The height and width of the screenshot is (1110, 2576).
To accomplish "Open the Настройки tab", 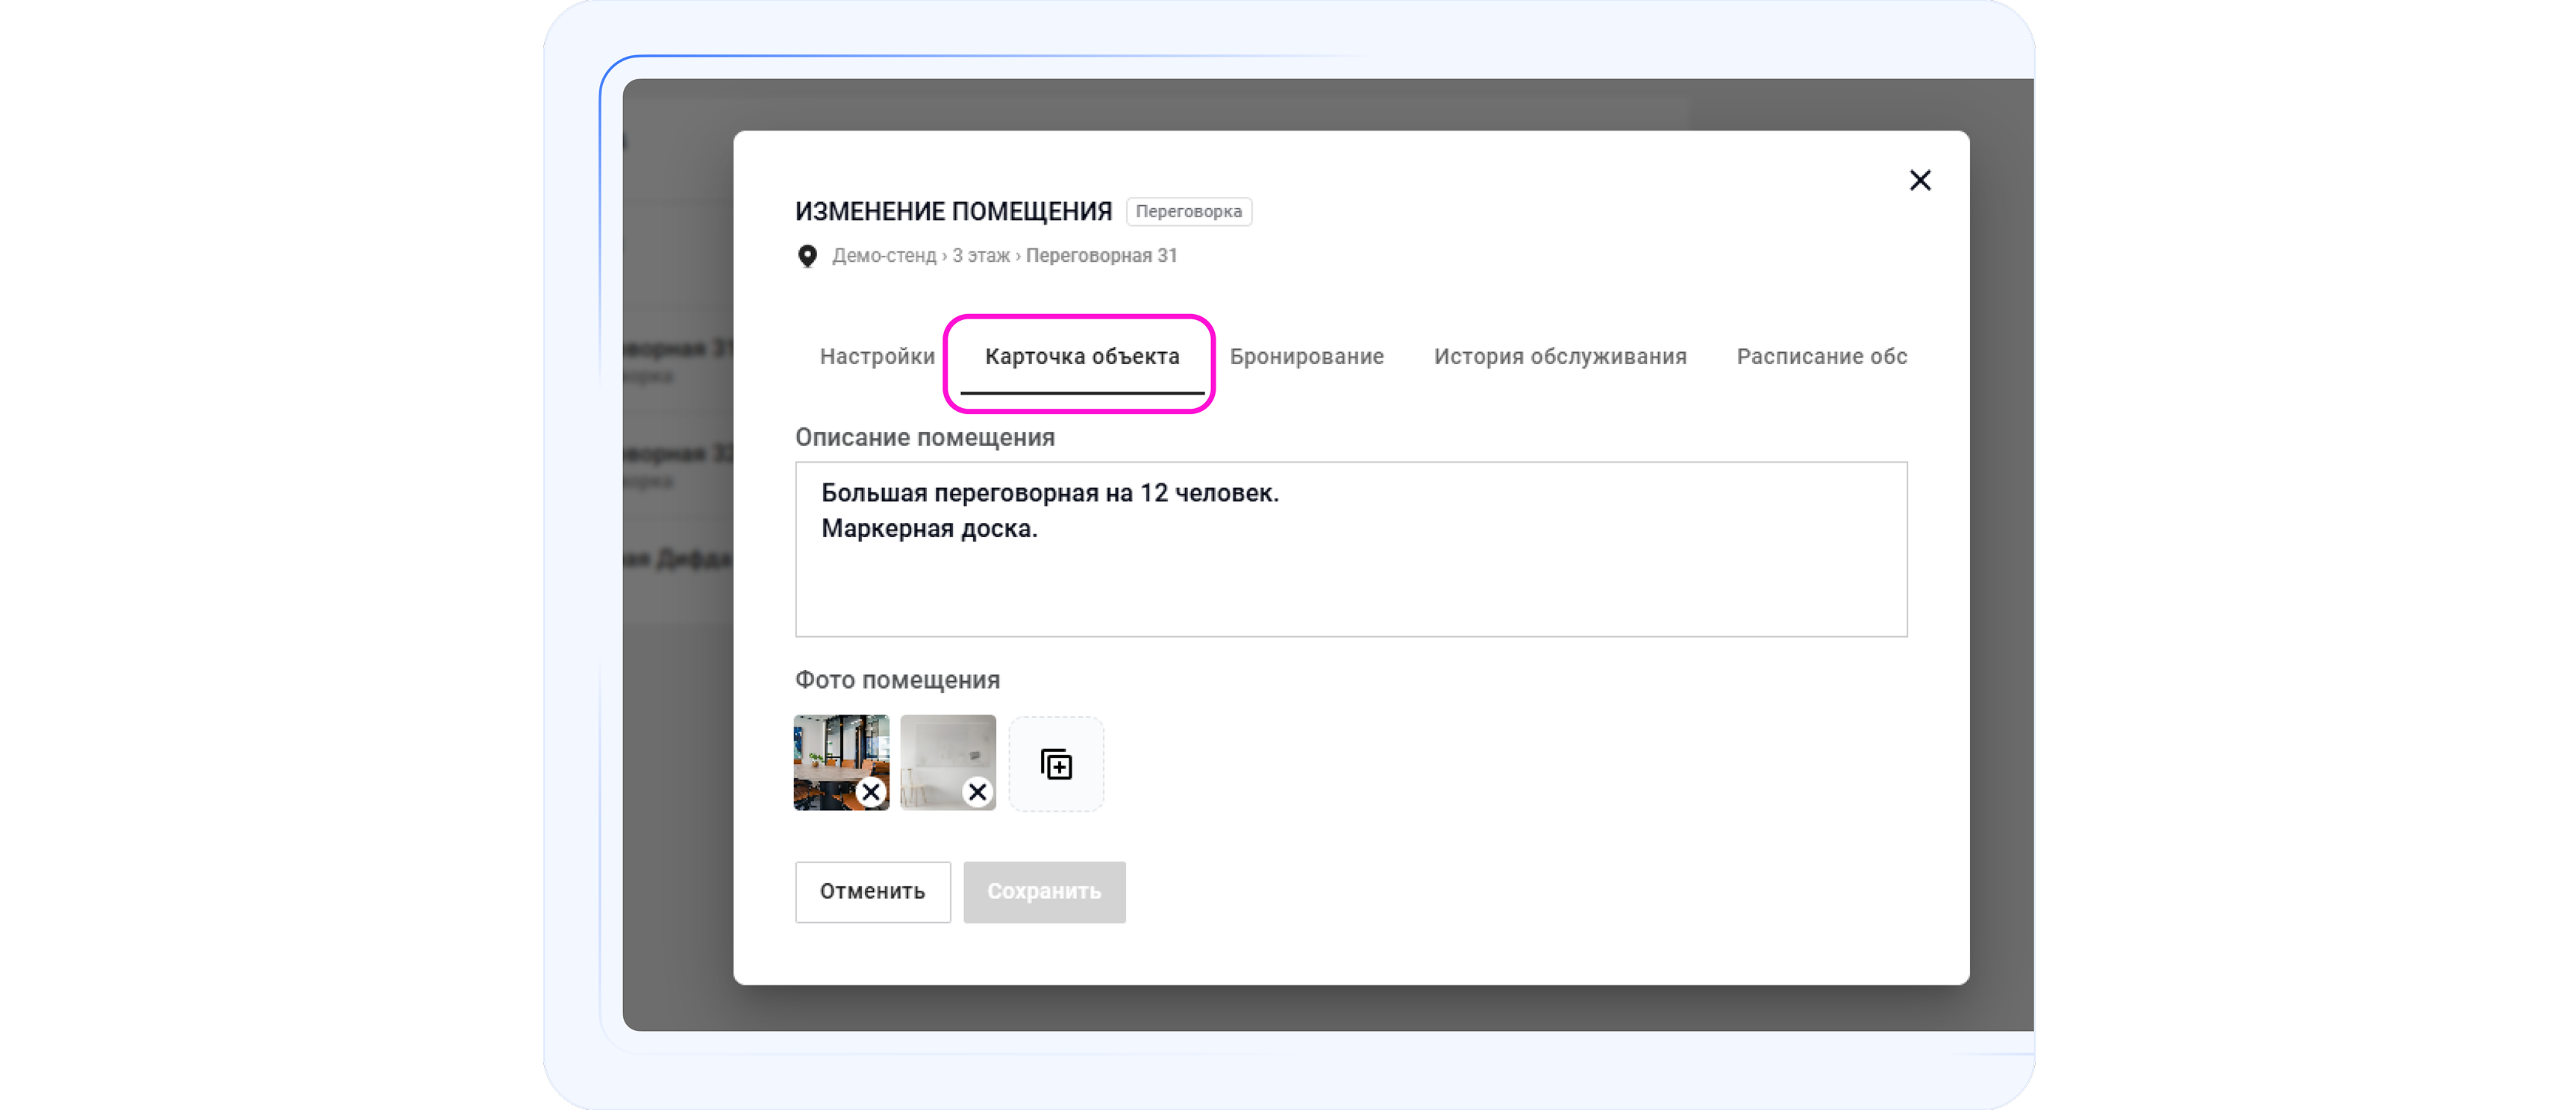I will pos(877,356).
